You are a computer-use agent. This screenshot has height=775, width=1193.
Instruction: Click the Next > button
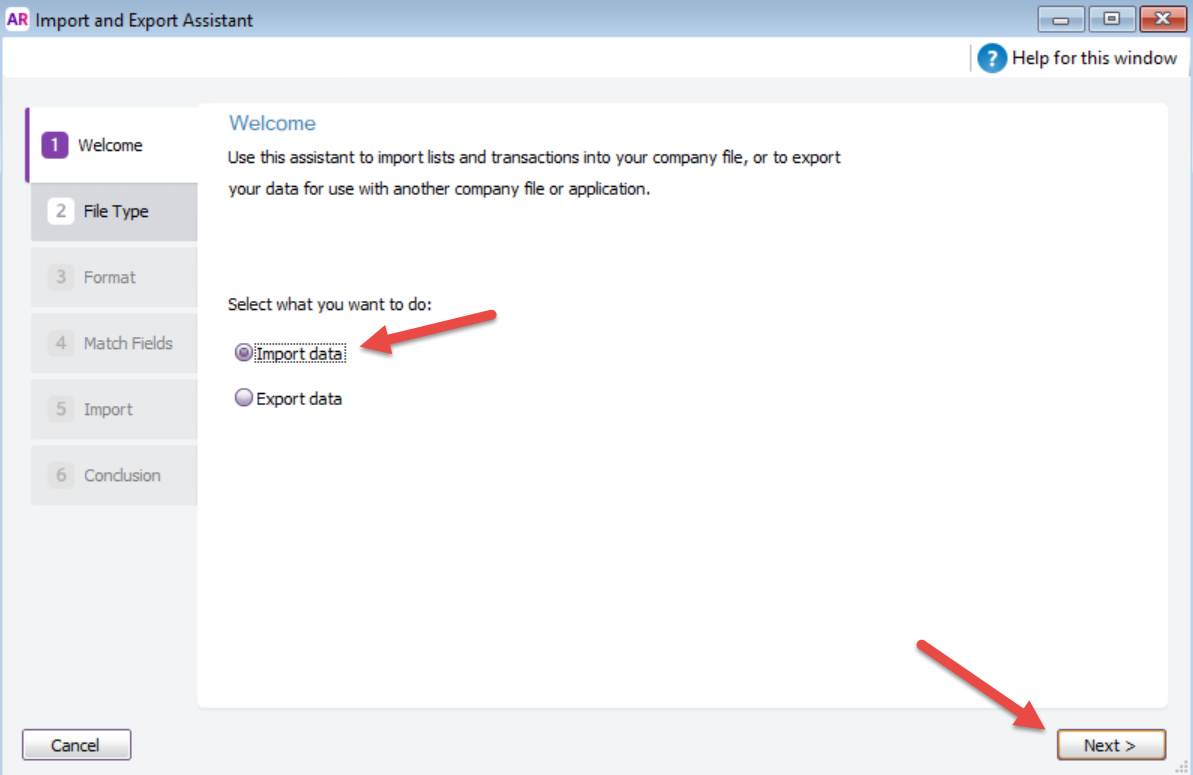tap(1111, 745)
